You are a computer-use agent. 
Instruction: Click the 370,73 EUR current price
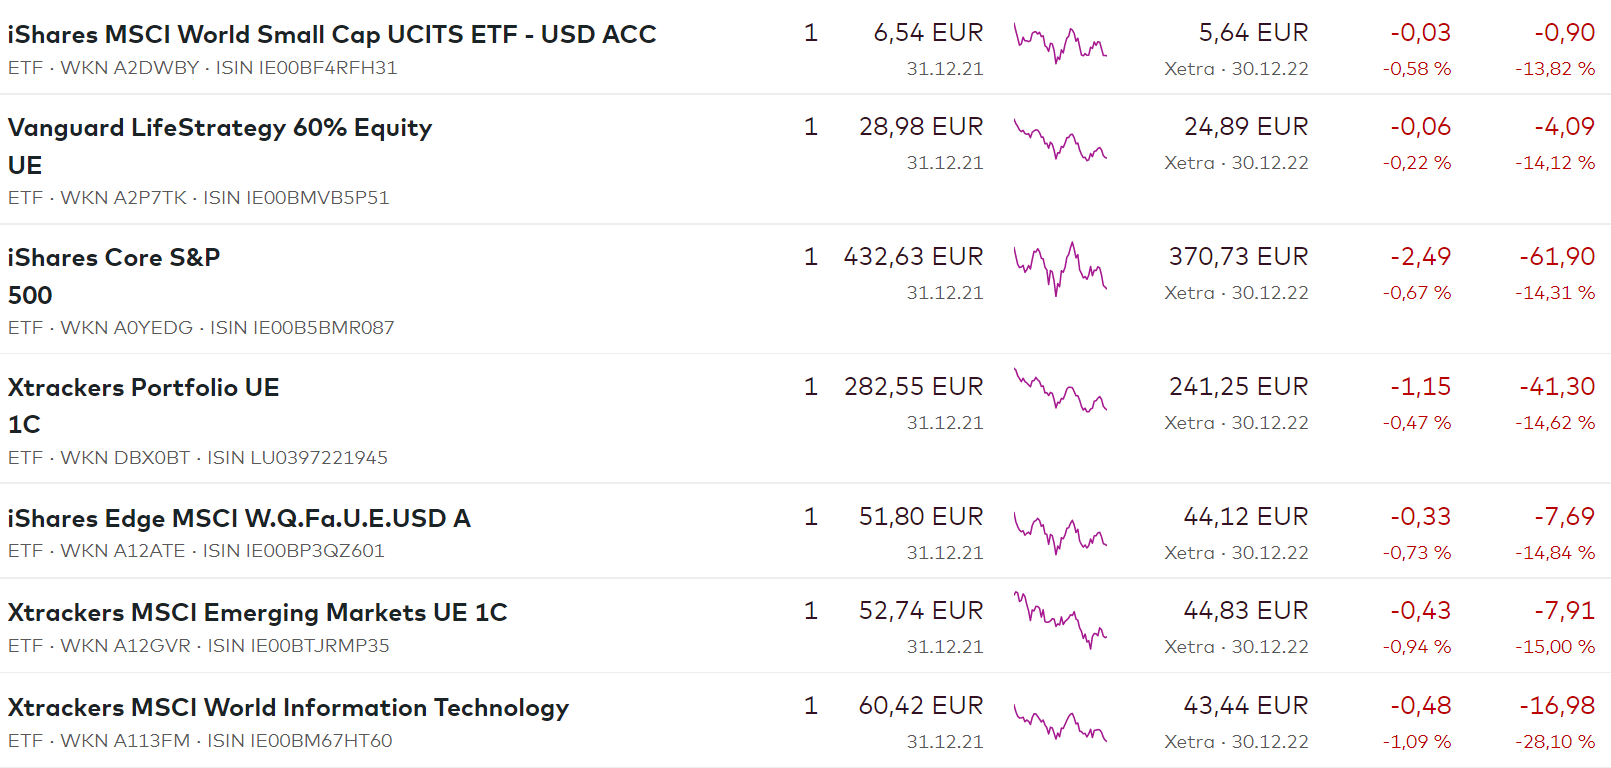(x=1238, y=257)
